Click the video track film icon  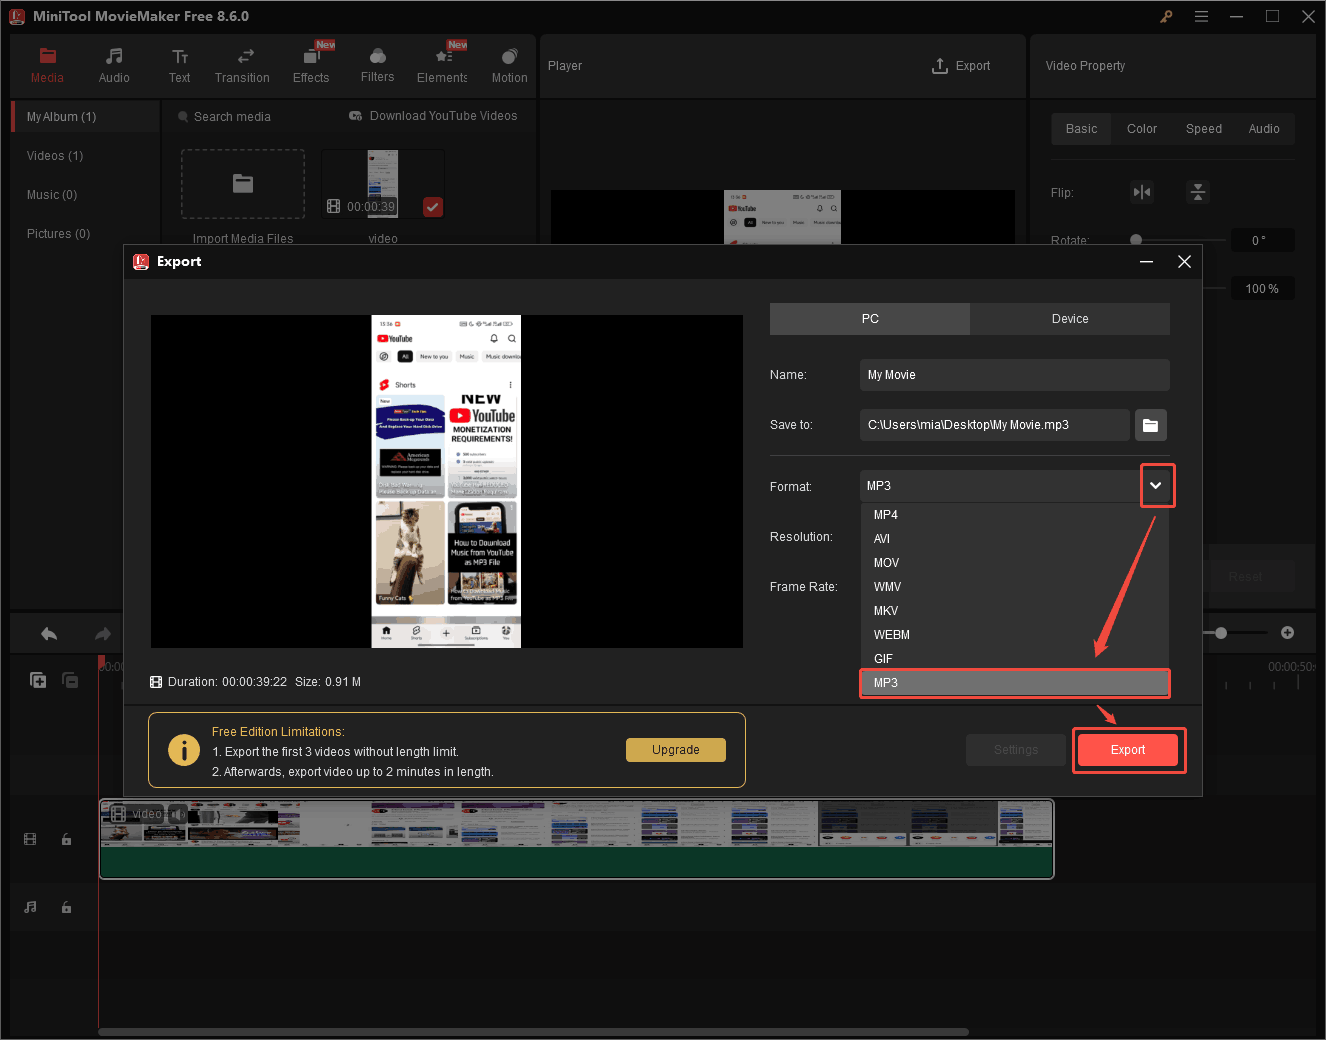(x=30, y=840)
